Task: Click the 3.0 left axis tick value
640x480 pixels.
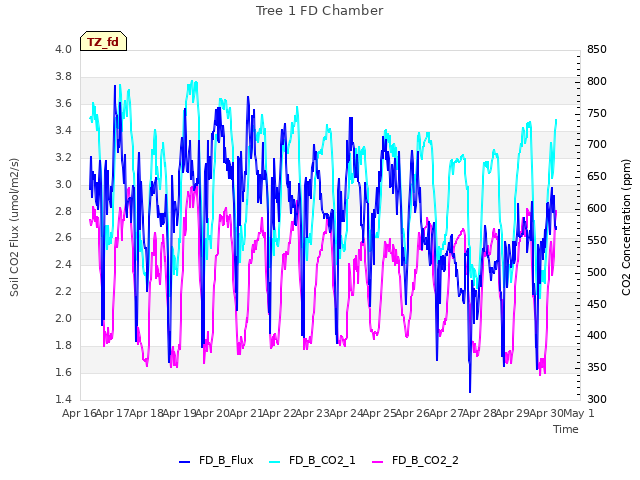Action: (x=64, y=184)
